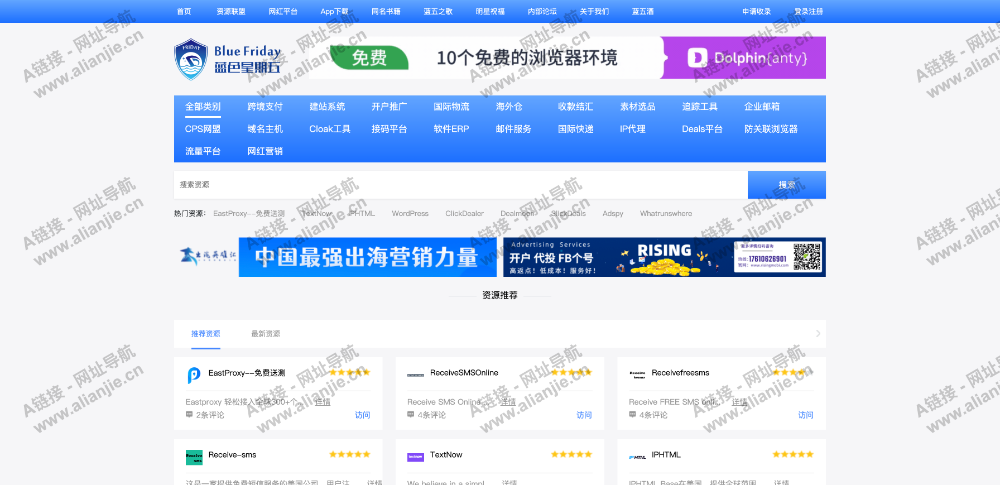Image resolution: width=1000 pixels, height=485 pixels.
Task: Switch to the 推荐资源 tab
Action: pos(205,334)
